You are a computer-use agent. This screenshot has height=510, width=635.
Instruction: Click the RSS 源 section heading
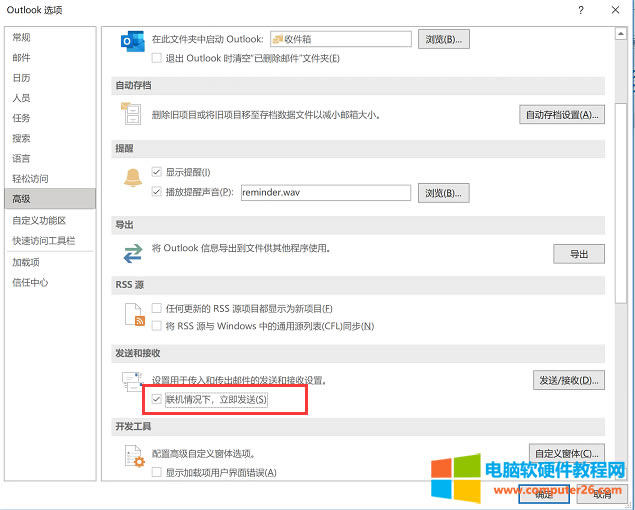130,285
